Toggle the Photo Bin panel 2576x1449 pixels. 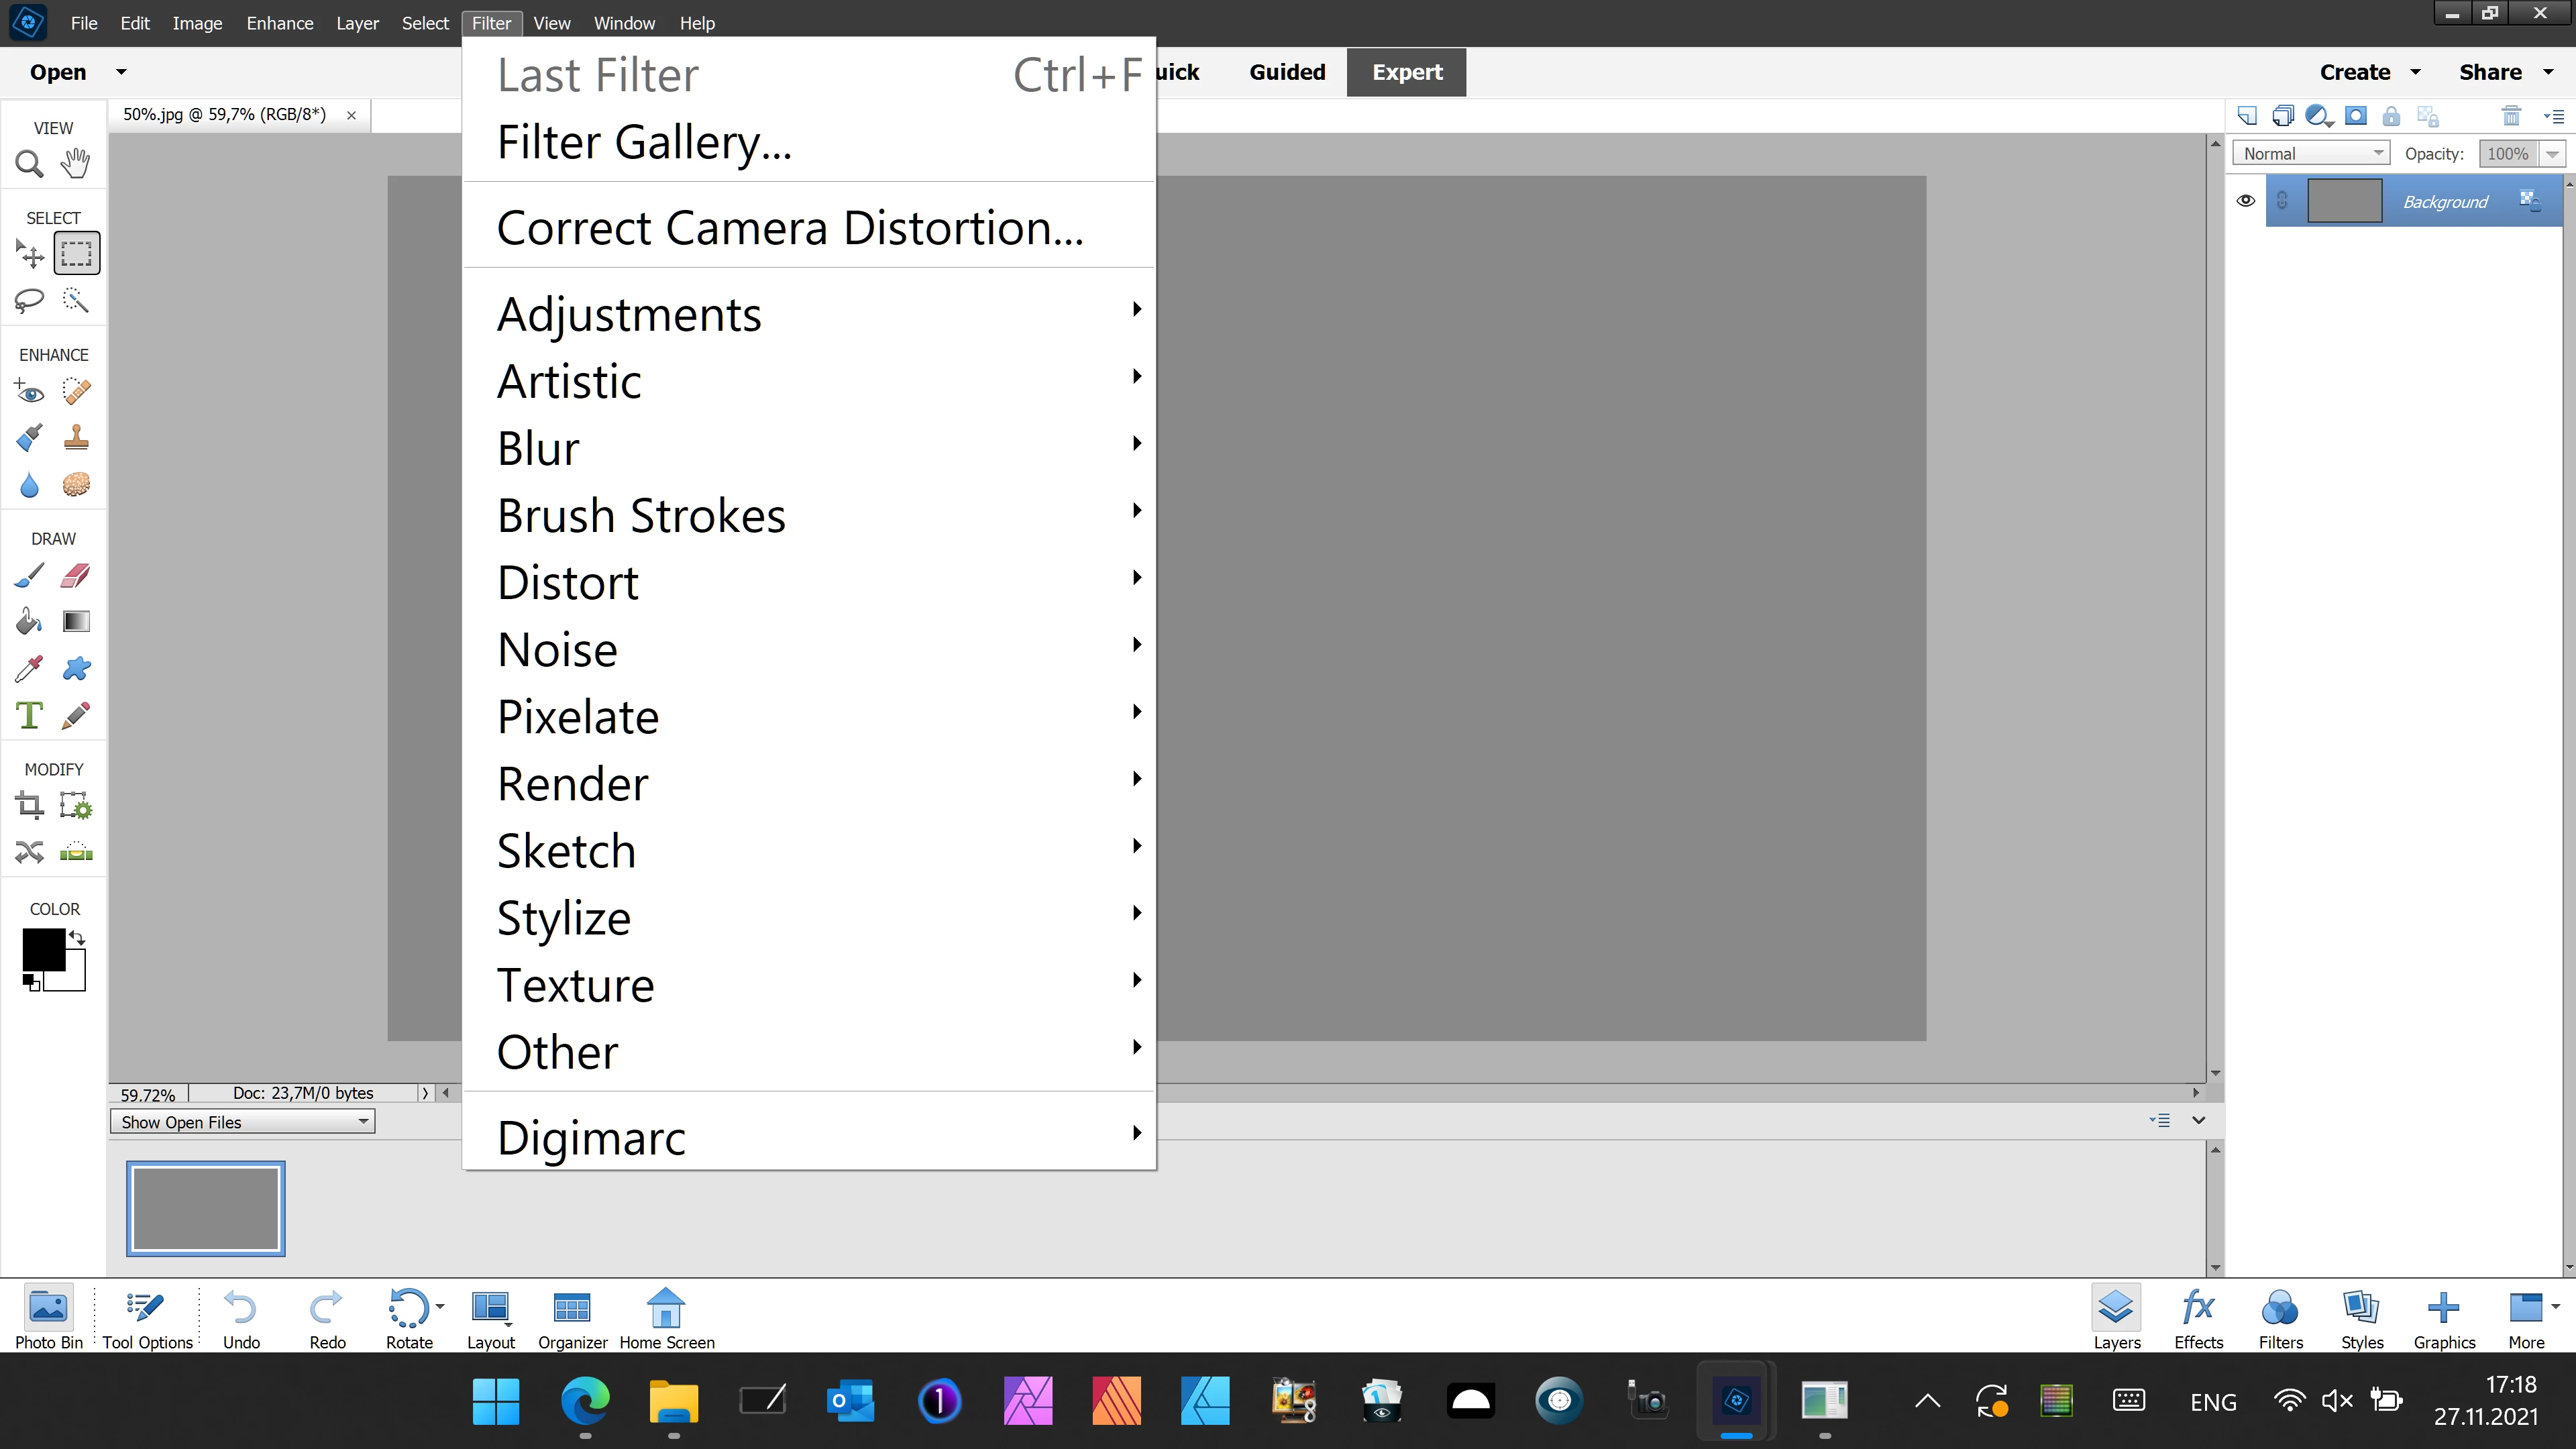tap(48, 1318)
